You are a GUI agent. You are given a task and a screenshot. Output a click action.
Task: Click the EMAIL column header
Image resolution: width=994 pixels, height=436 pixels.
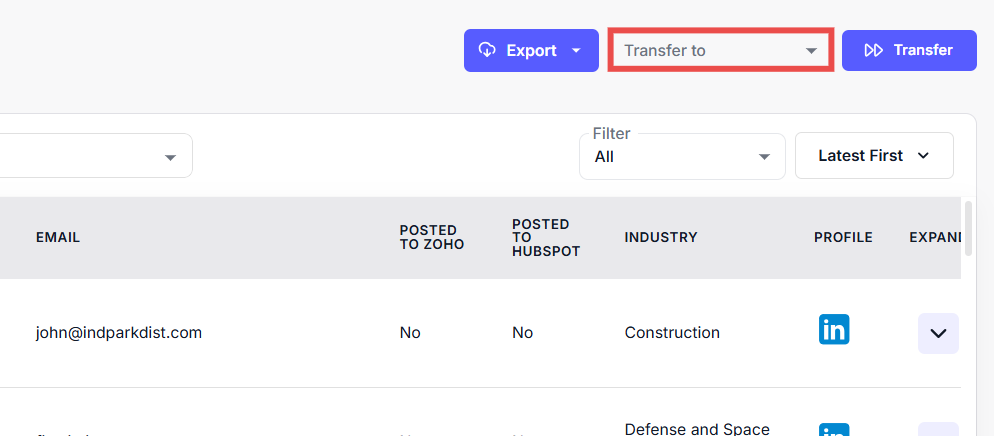click(58, 237)
